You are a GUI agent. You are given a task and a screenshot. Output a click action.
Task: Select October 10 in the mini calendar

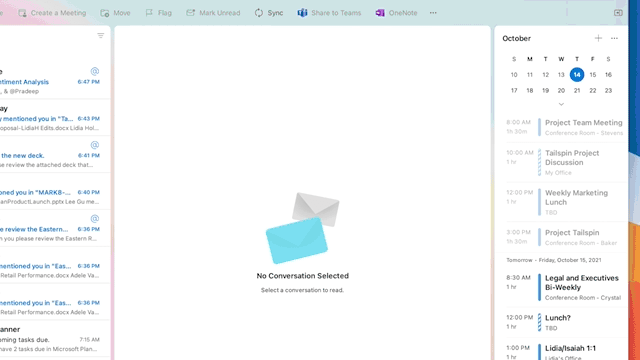[x=514, y=75]
